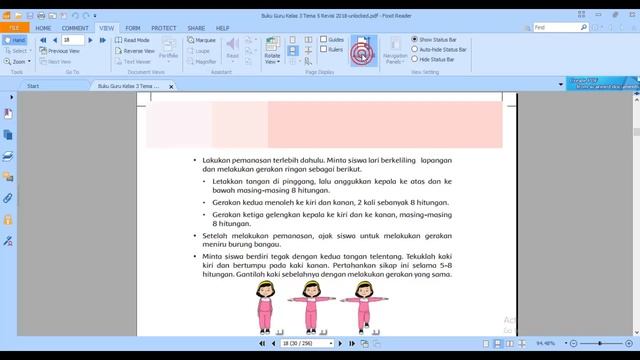The height and width of the screenshot is (360, 640).
Task: Switch to the PROTECT ribbon tab
Action: [164, 28]
